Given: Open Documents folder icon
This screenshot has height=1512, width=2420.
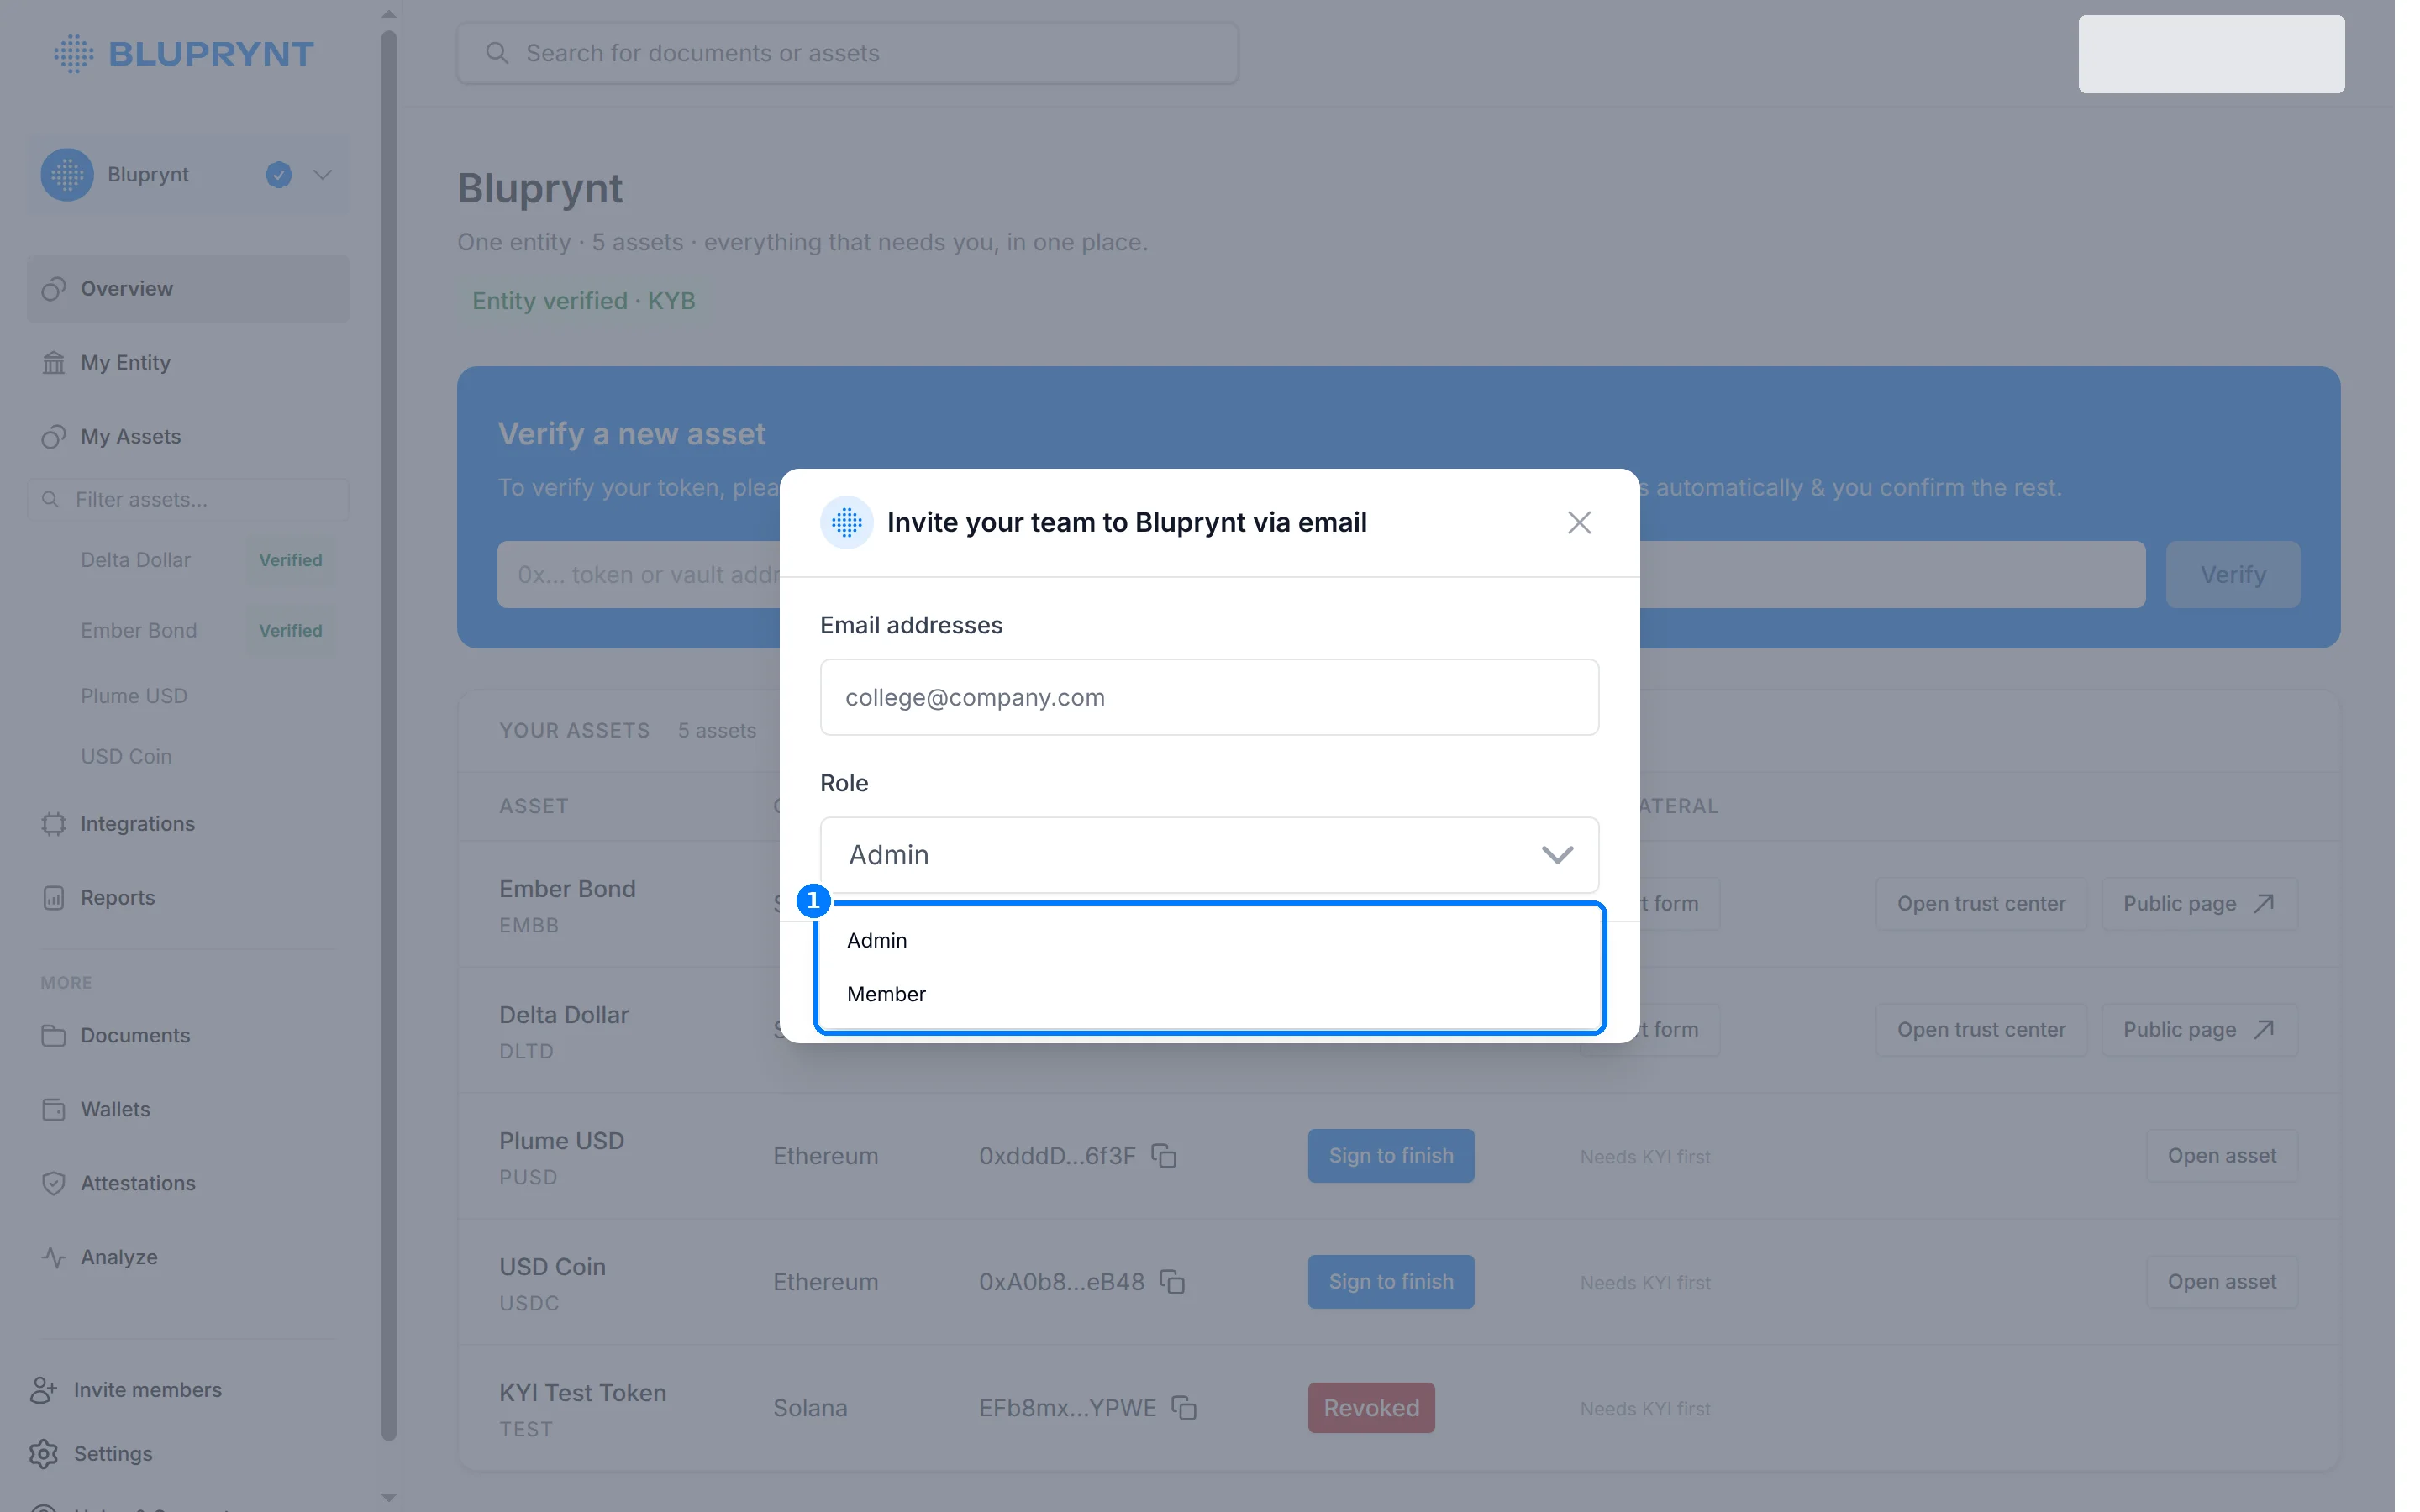Looking at the screenshot, I should (54, 1036).
